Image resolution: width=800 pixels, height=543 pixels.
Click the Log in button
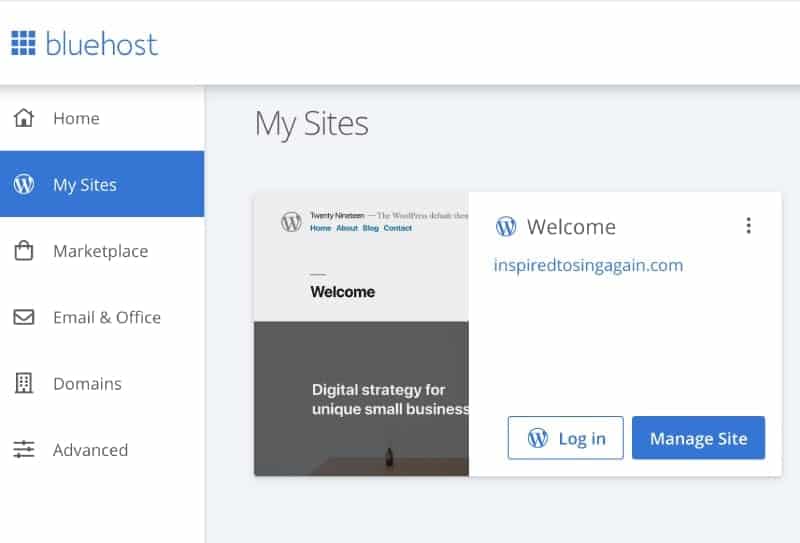coord(565,438)
